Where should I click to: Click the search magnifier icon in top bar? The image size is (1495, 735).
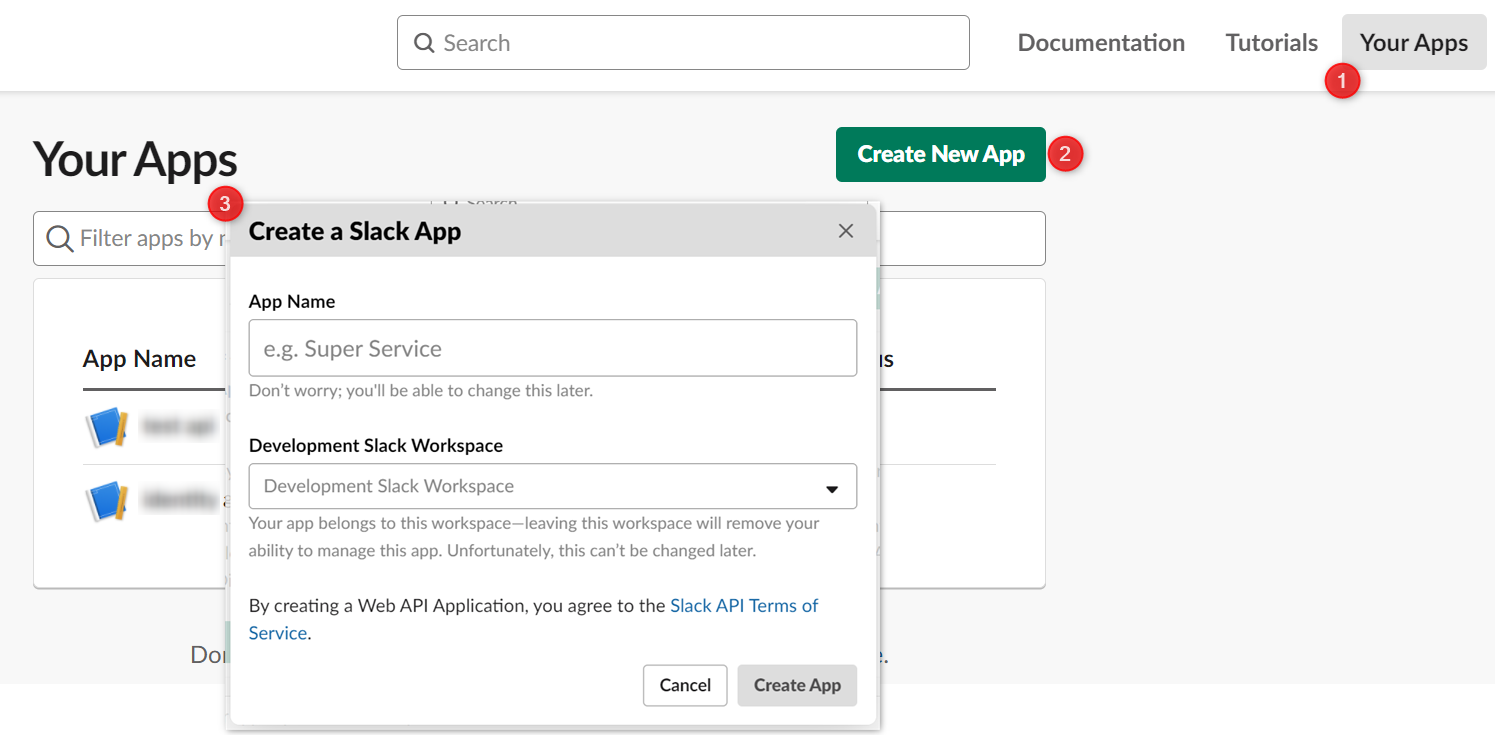point(424,43)
